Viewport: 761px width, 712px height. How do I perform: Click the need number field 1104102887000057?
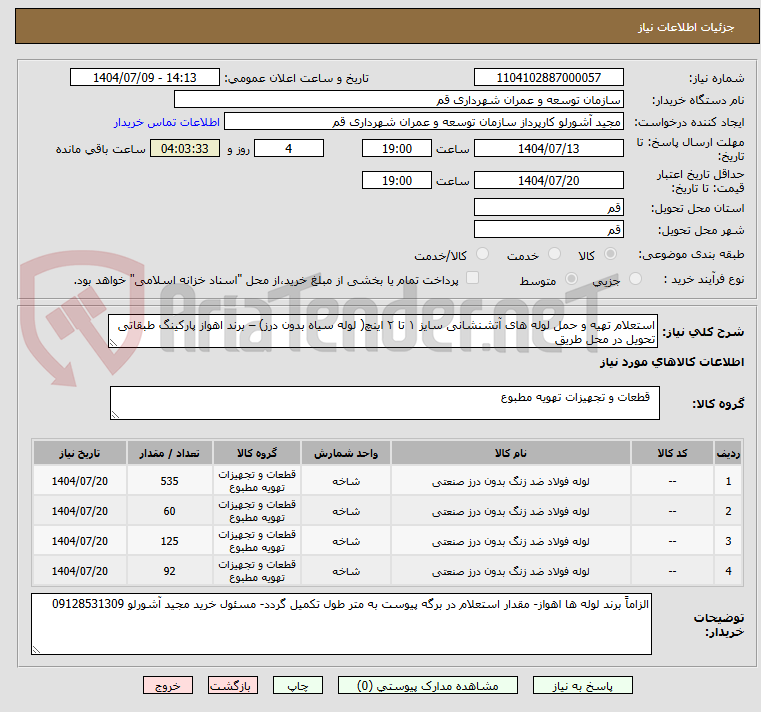tap(548, 78)
